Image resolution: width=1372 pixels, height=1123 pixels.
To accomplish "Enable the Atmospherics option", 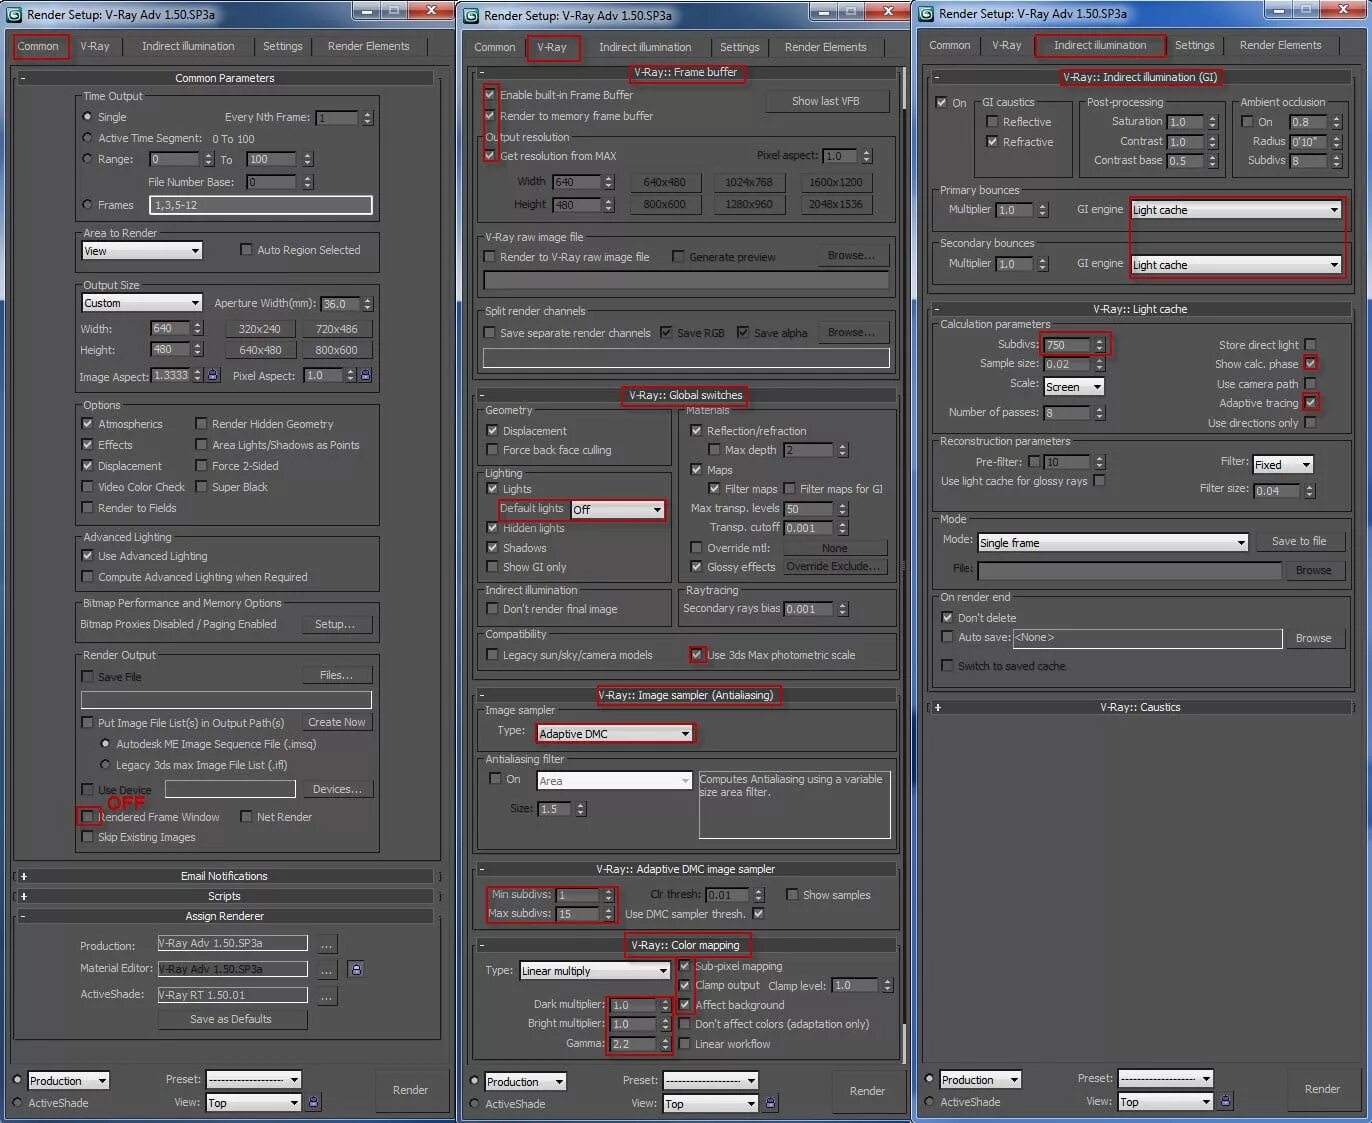I will point(87,424).
